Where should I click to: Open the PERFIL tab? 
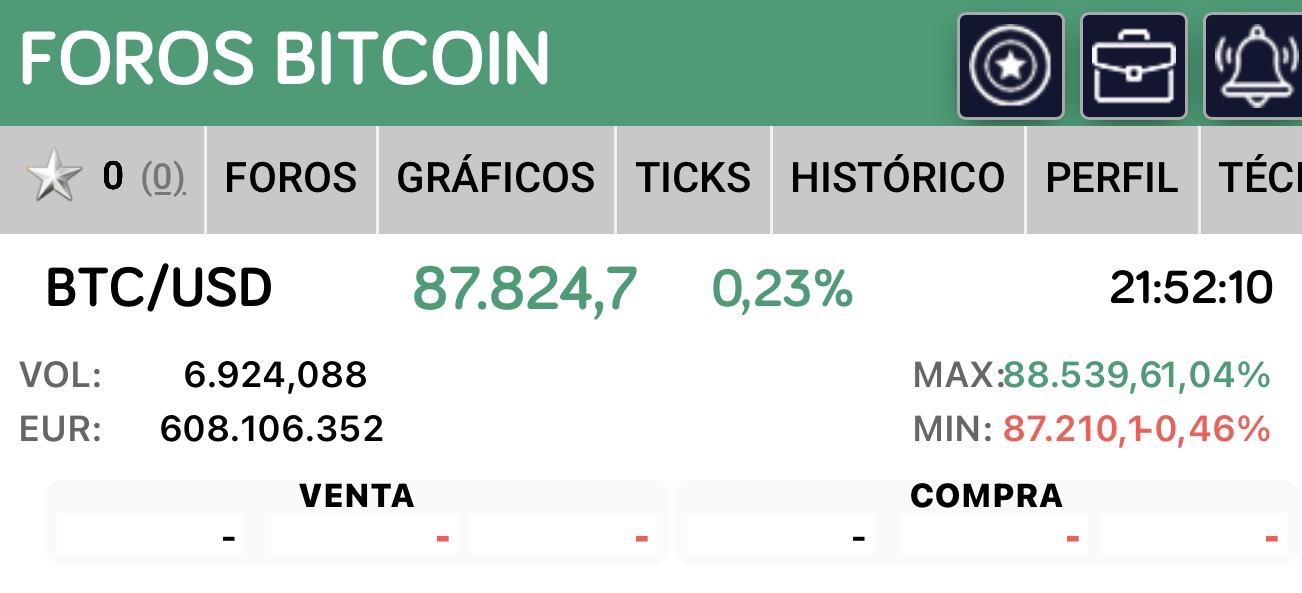(x=1111, y=179)
